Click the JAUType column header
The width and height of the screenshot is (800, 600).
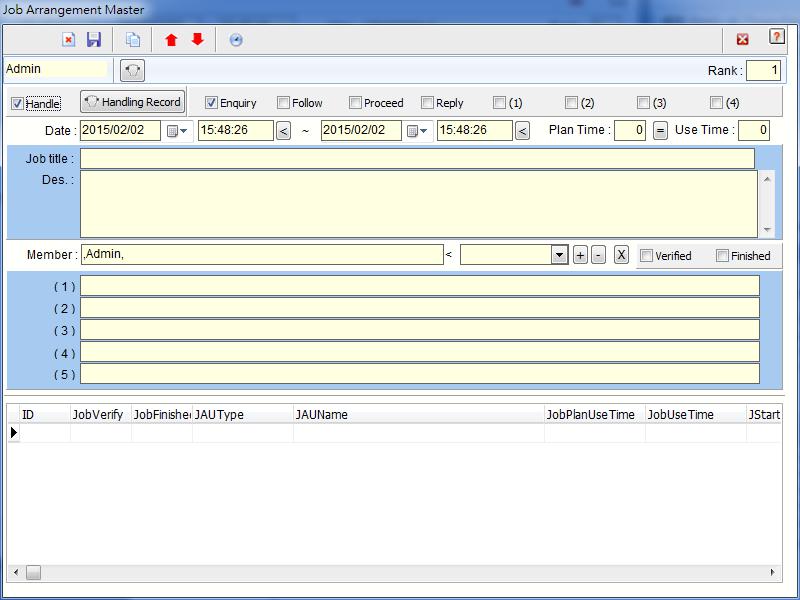[243, 414]
